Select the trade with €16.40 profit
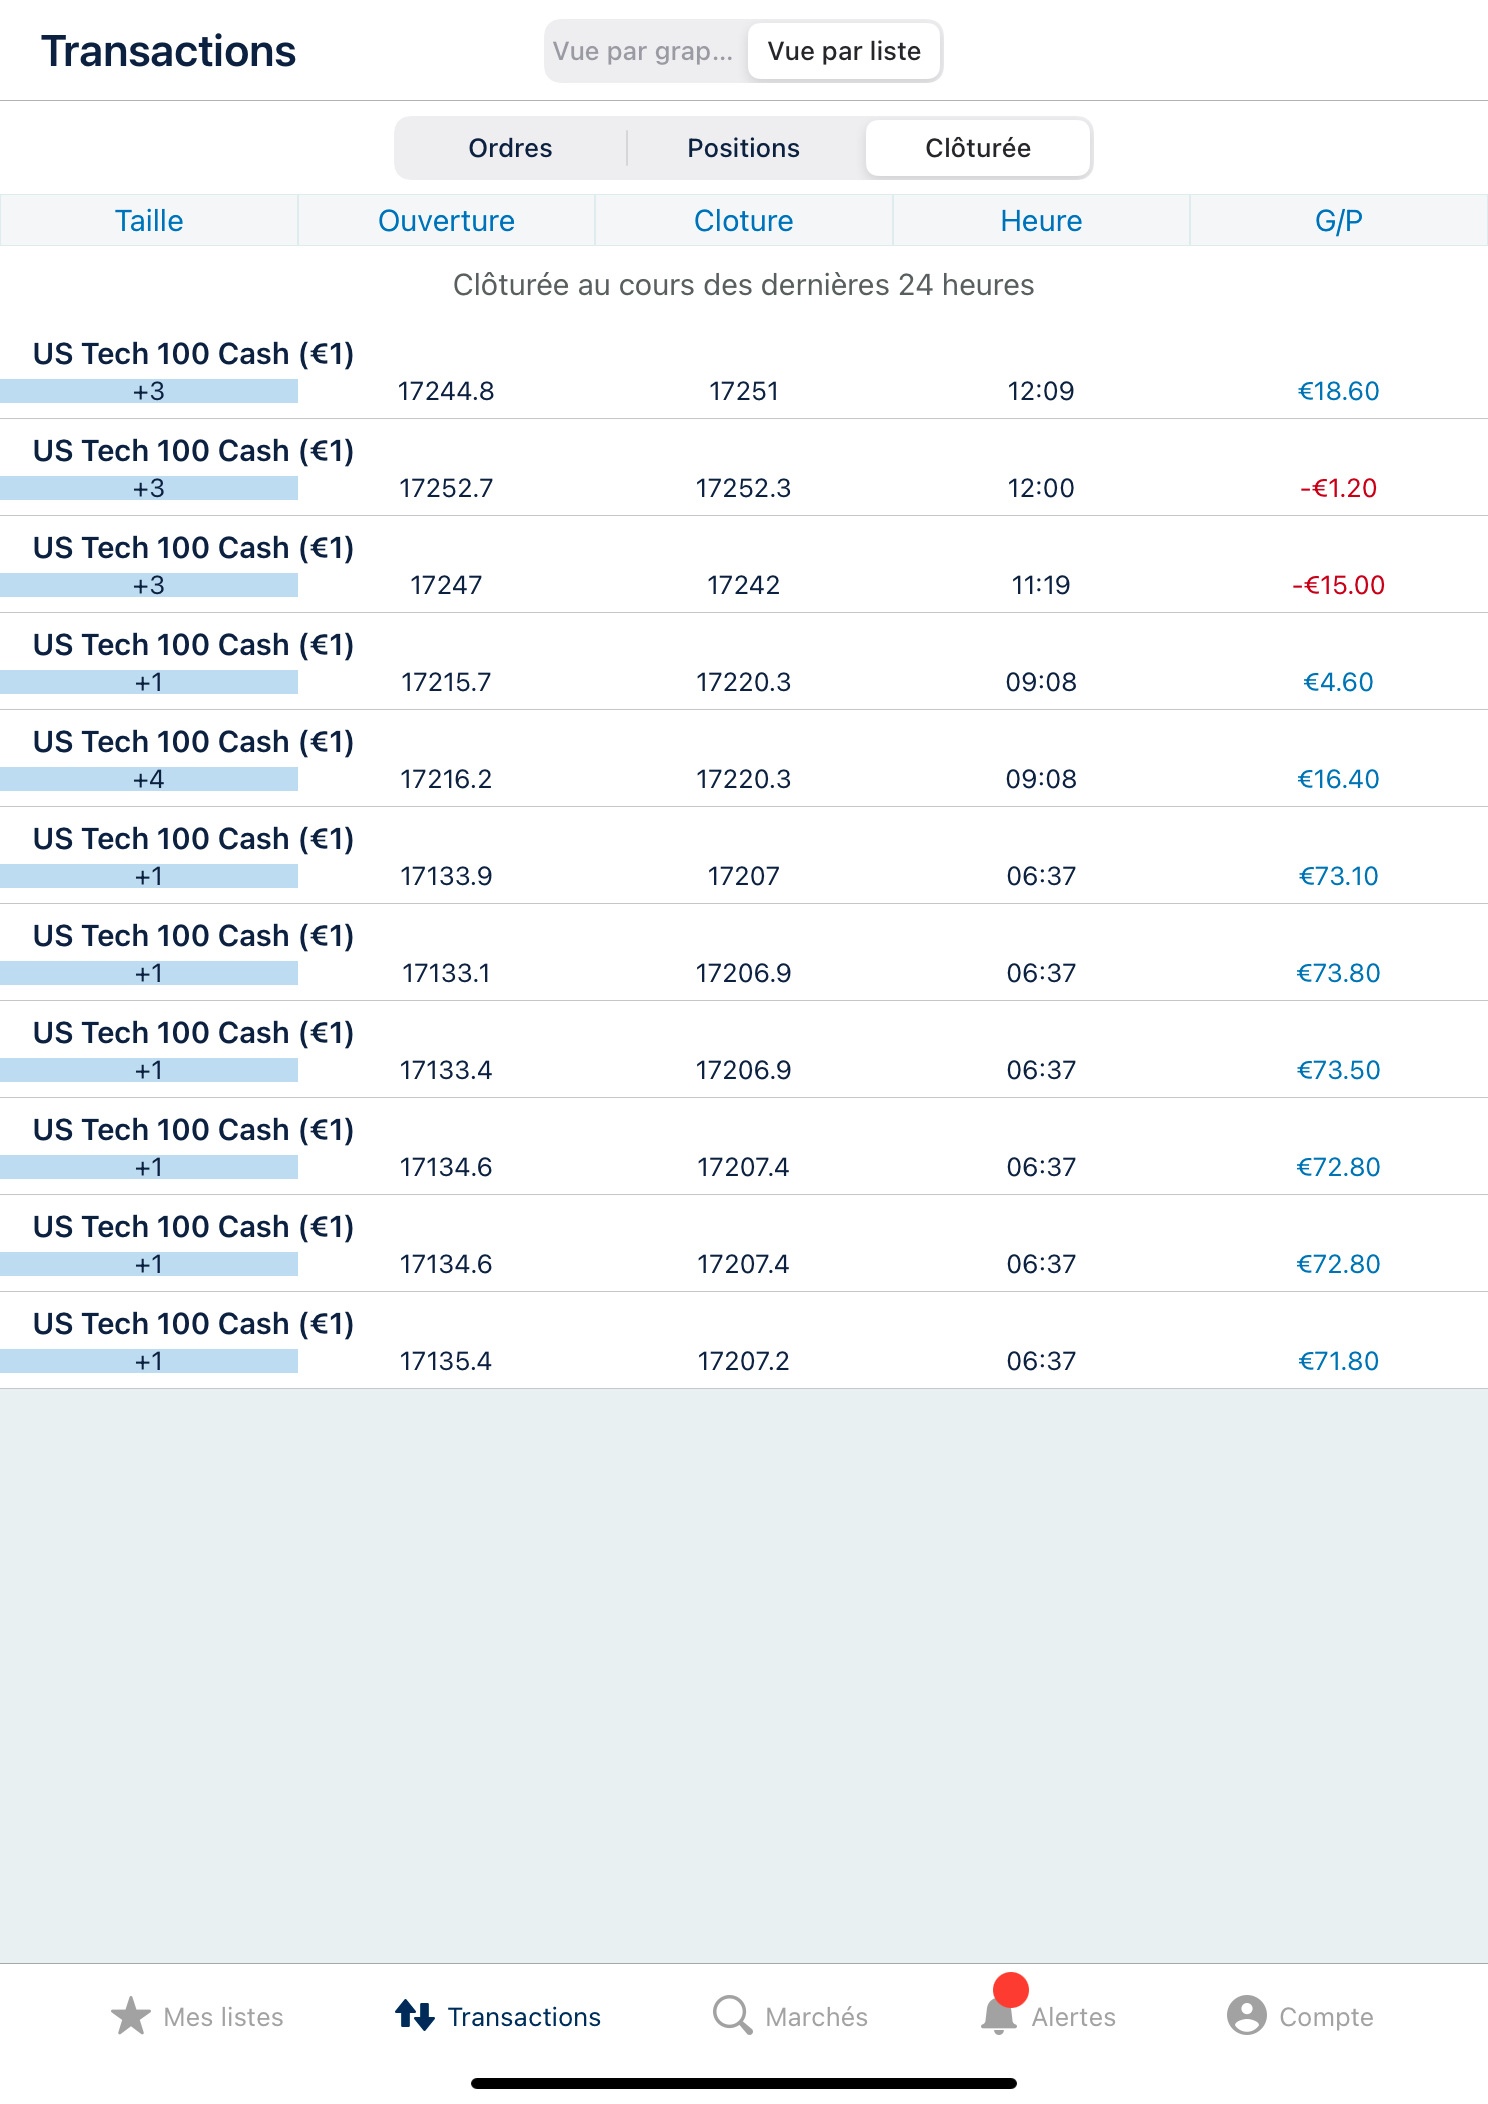The image size is (1488, 2104). coord(743,760)
